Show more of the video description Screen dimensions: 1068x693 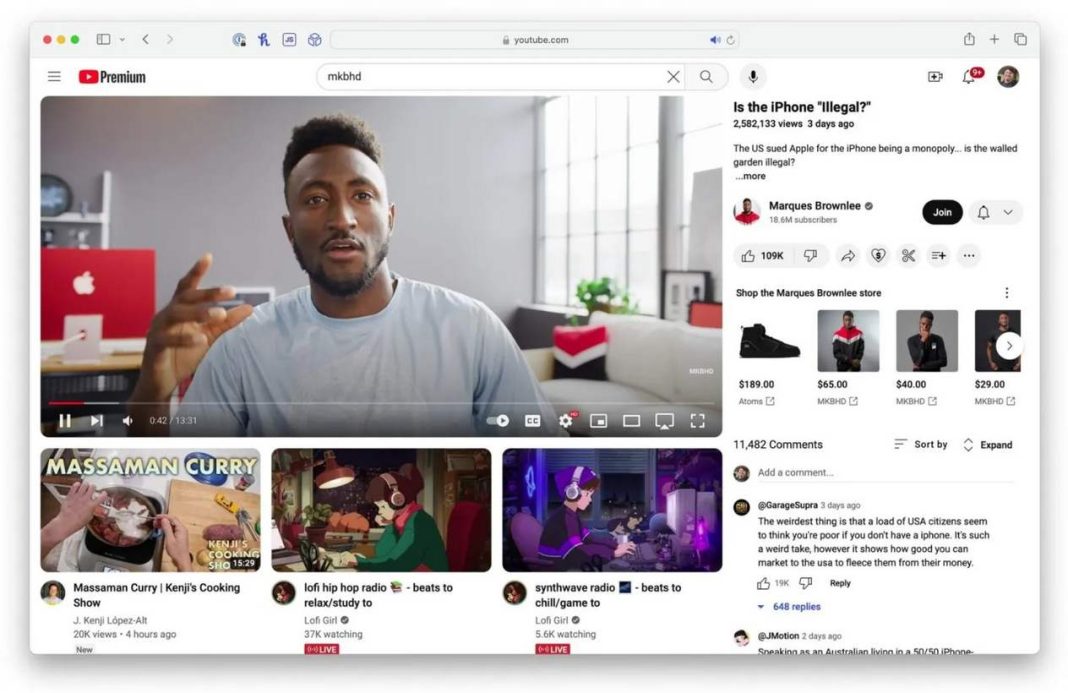751,176
